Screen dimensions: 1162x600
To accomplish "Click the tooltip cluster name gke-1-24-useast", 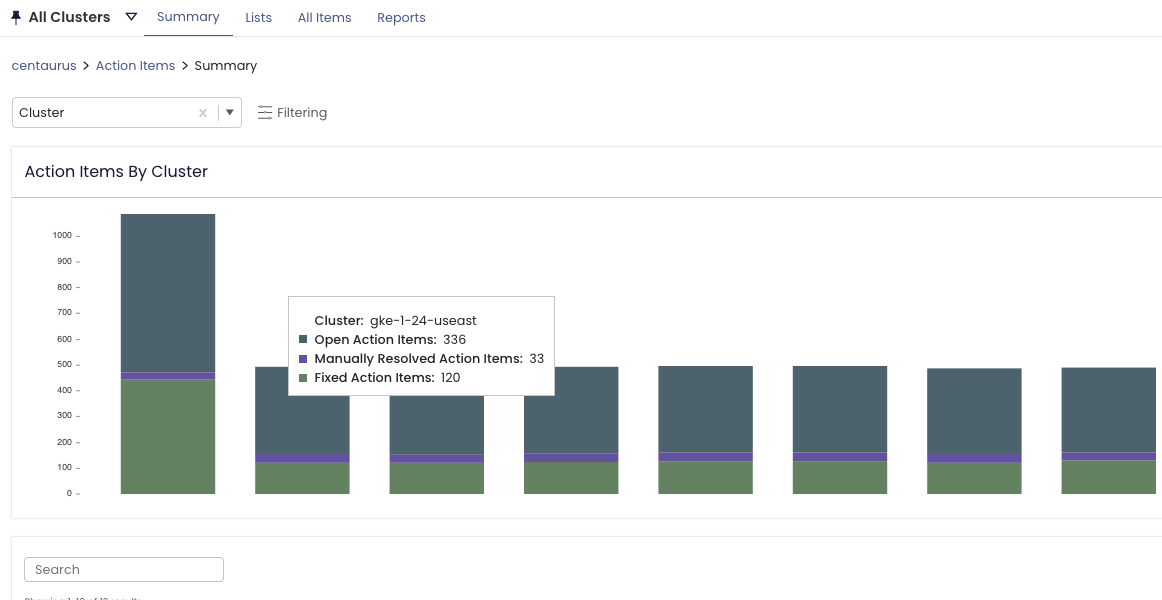I will click(423, 321).
